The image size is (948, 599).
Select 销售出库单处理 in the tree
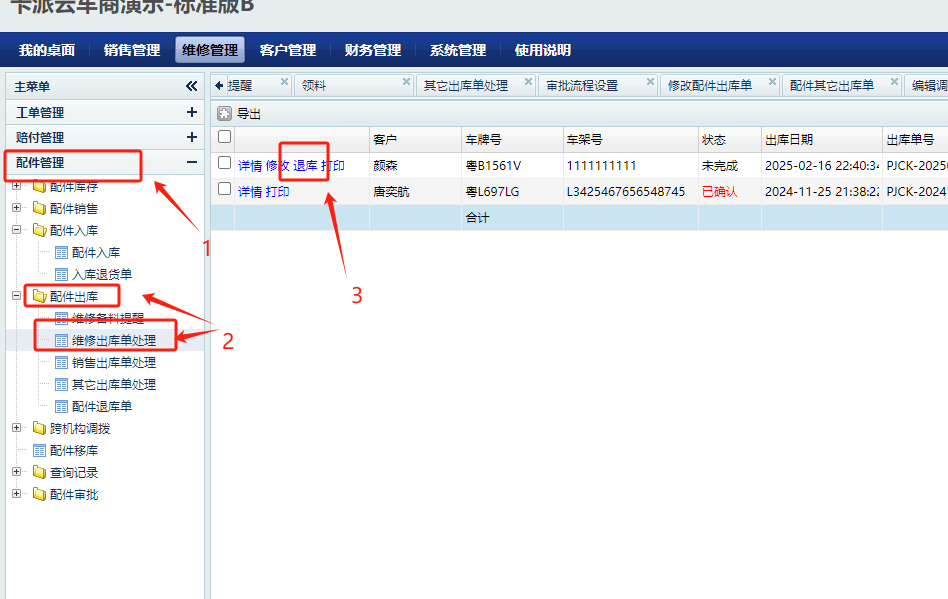[x=113, y=363]
